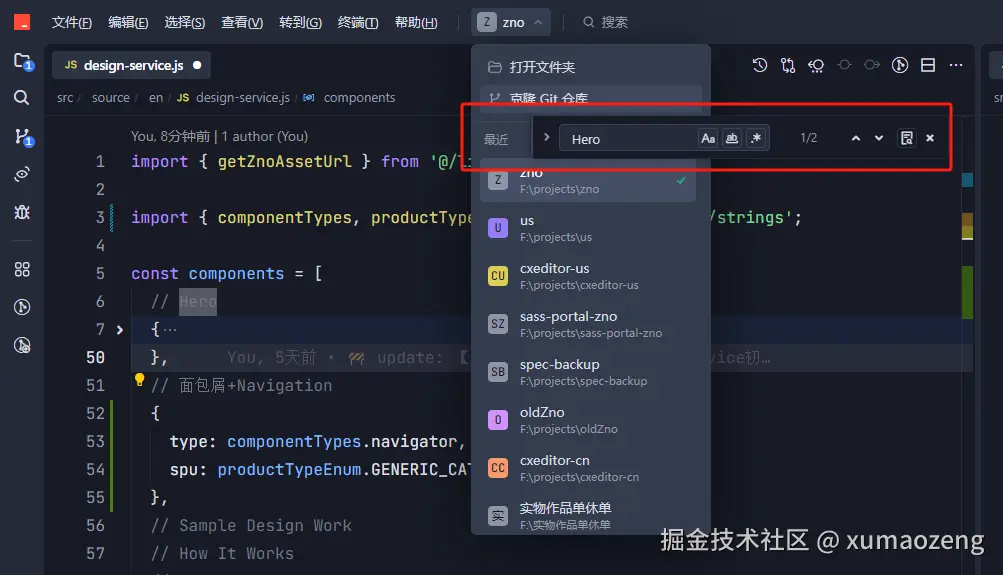Click components symbol in the breadcrumb
The height and width of the screenshot is (575, 1003).
359,98
